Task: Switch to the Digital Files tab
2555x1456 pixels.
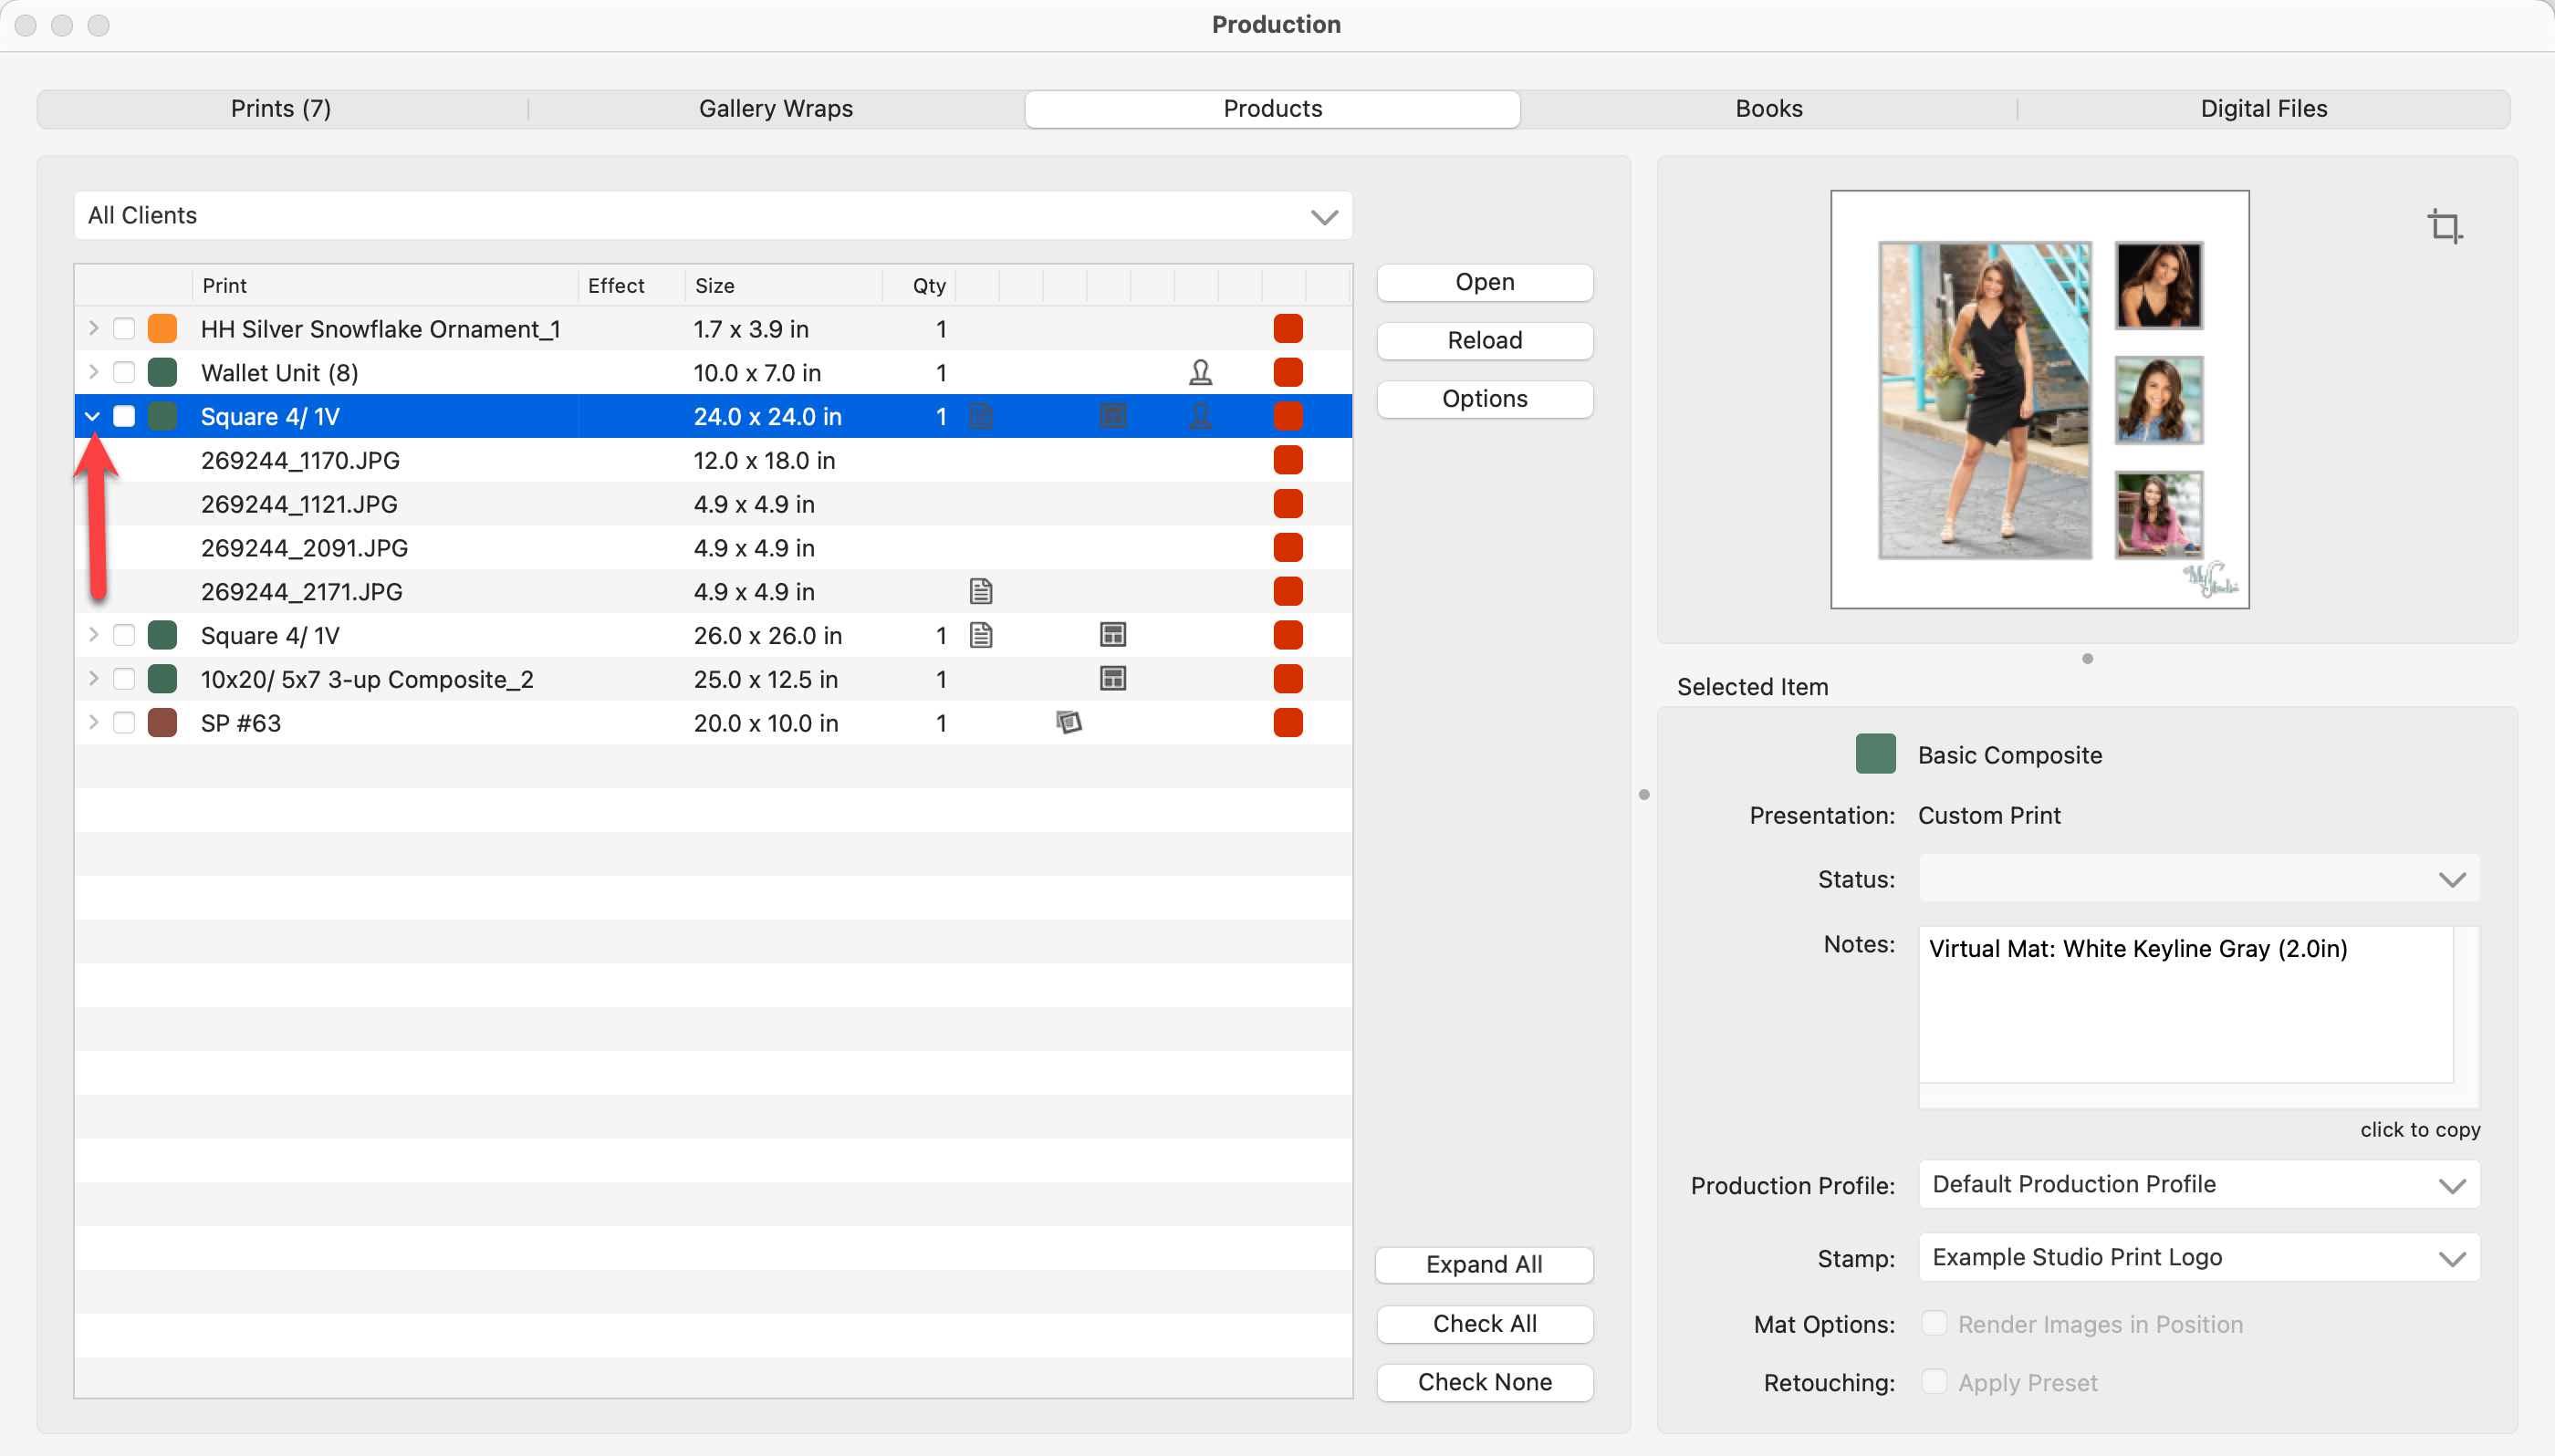Action: pos(2263,109)
